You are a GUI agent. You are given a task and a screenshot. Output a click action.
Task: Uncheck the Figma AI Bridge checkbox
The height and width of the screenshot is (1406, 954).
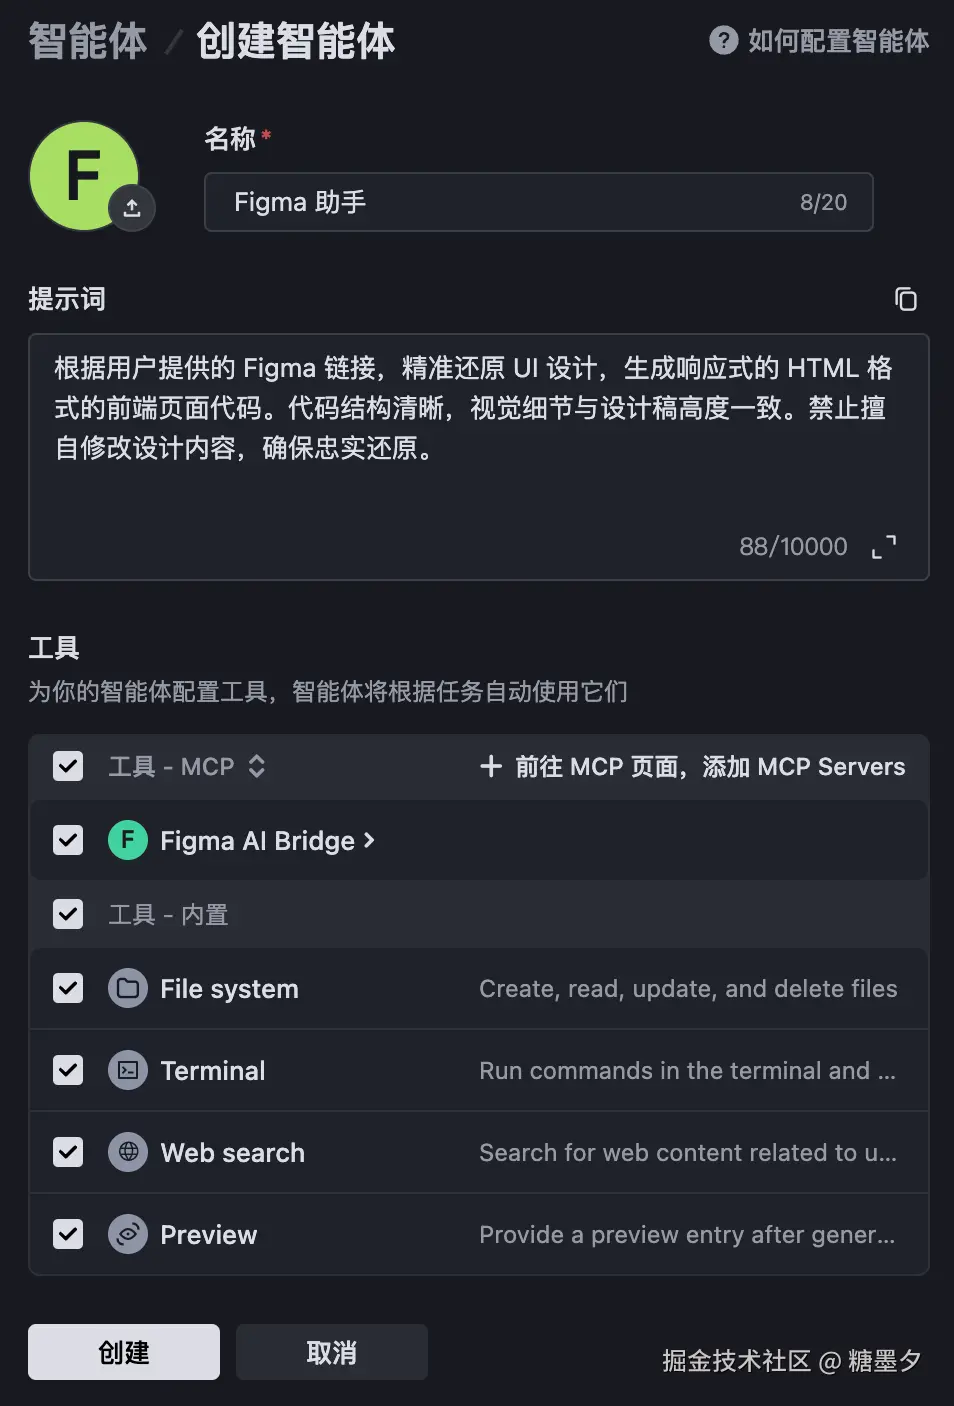[68, 840]
